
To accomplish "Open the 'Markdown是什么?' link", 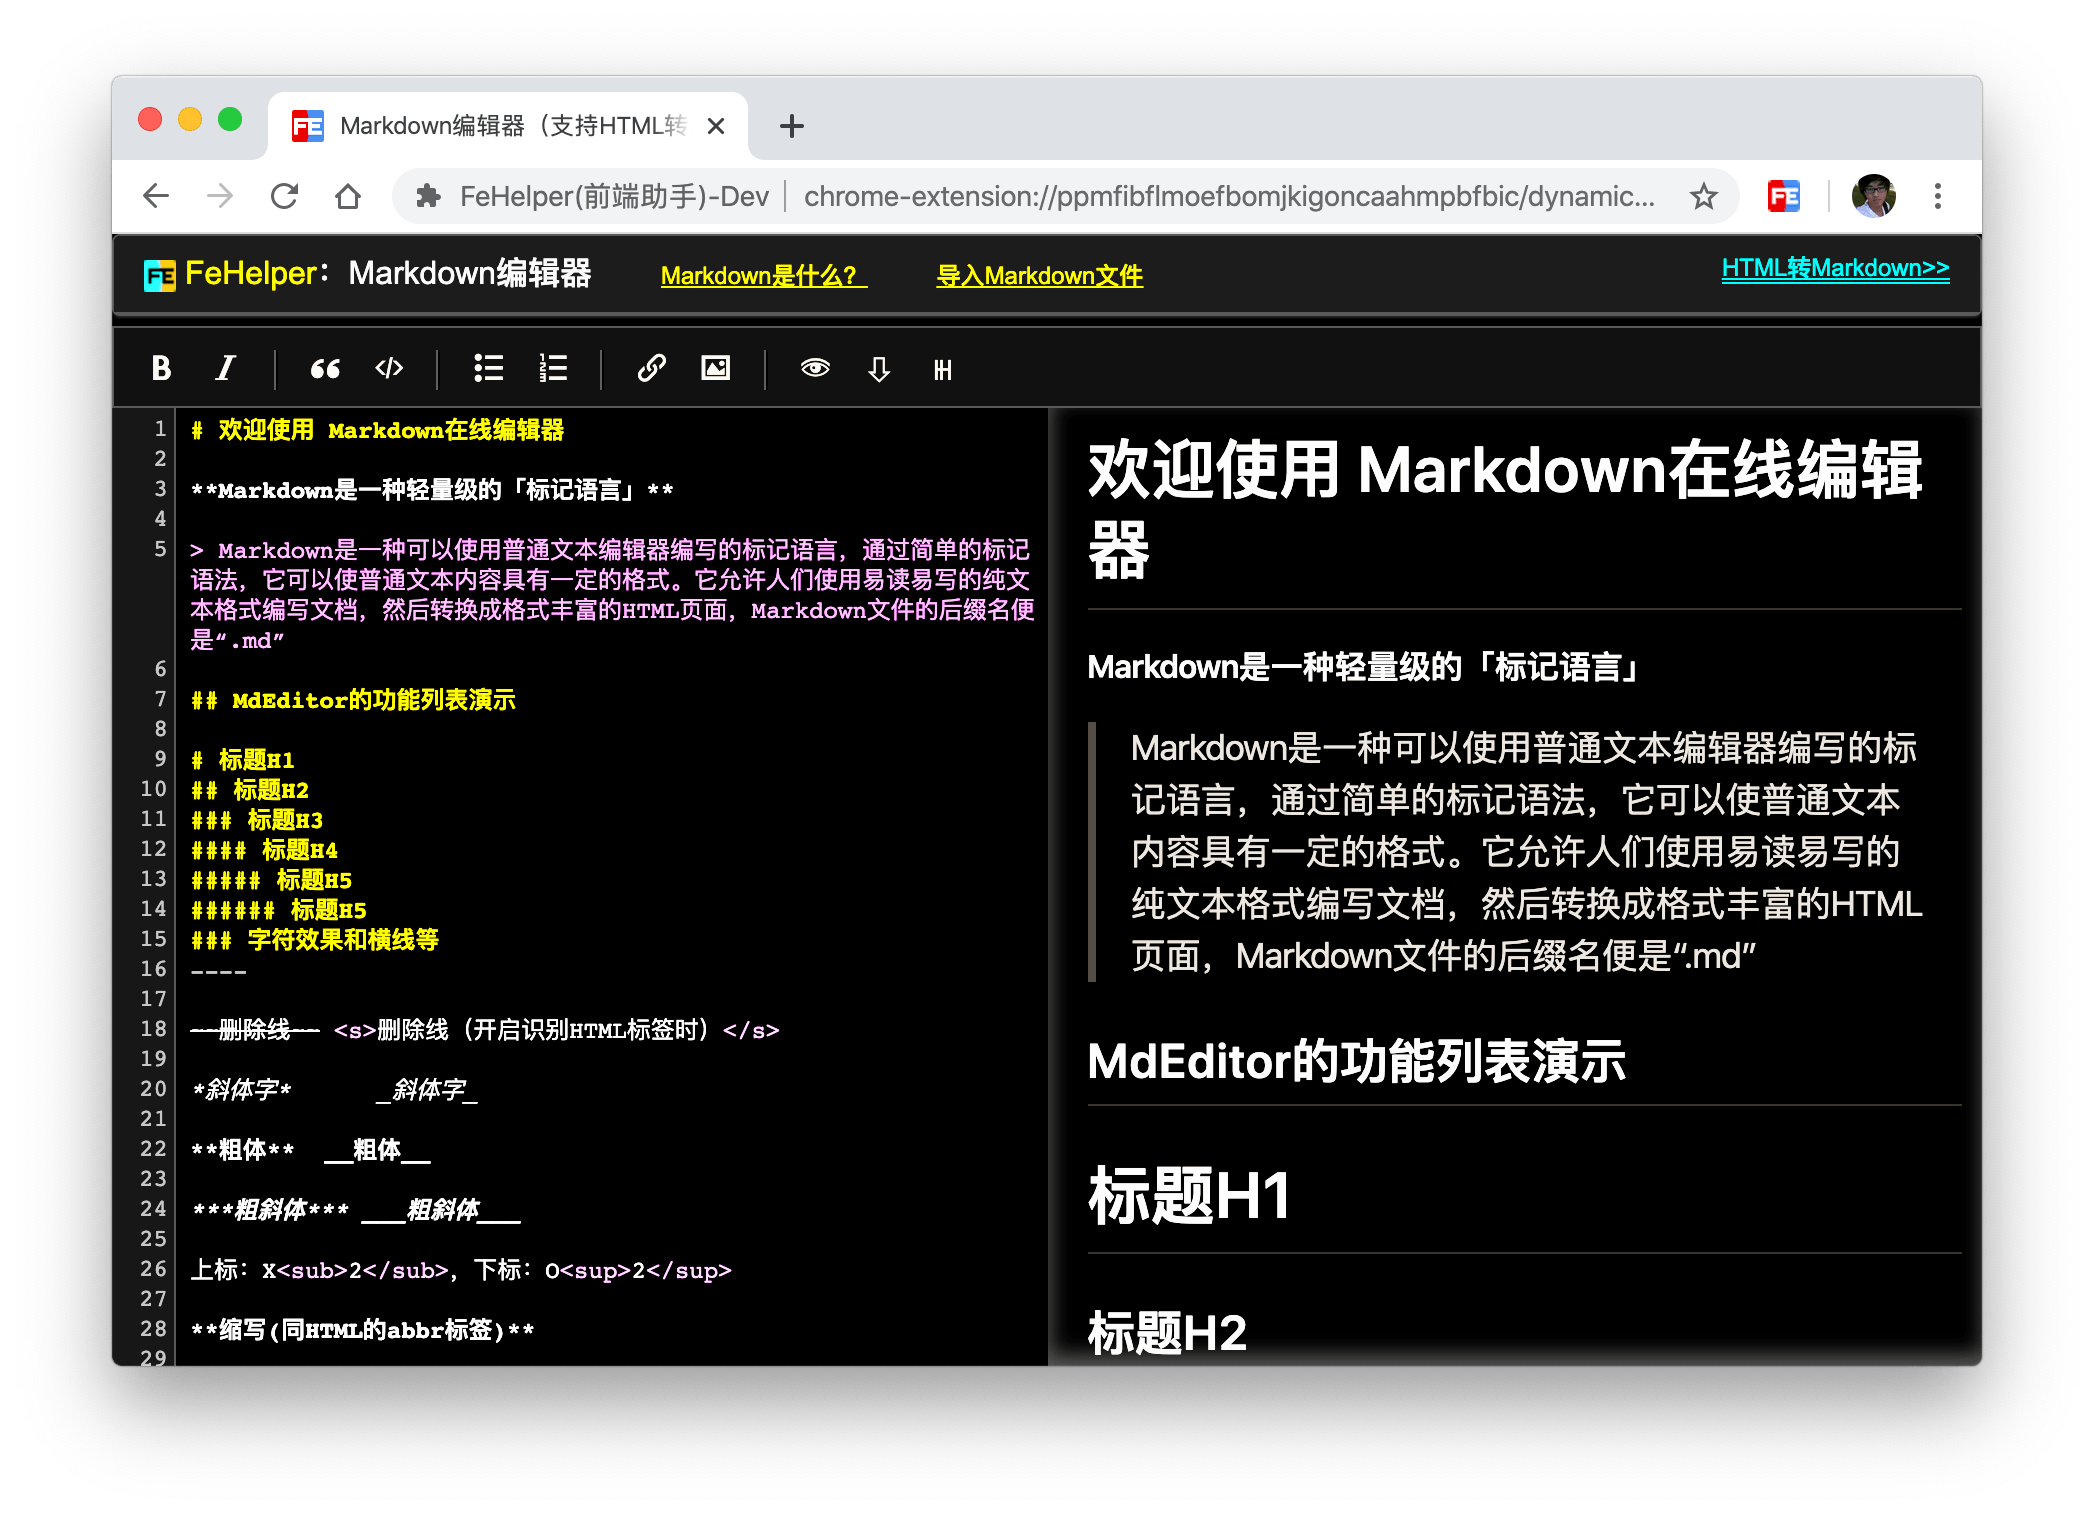I will [764, 276].
